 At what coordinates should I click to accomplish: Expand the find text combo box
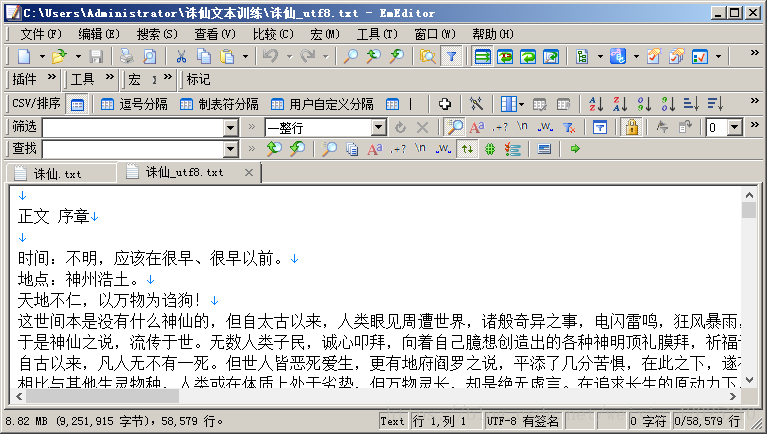(230, 149)
